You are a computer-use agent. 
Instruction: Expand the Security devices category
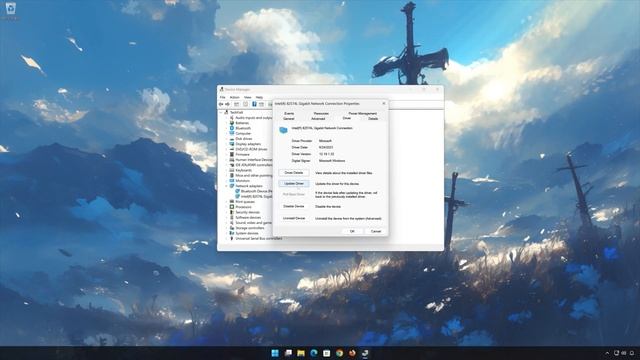point(227,212)
